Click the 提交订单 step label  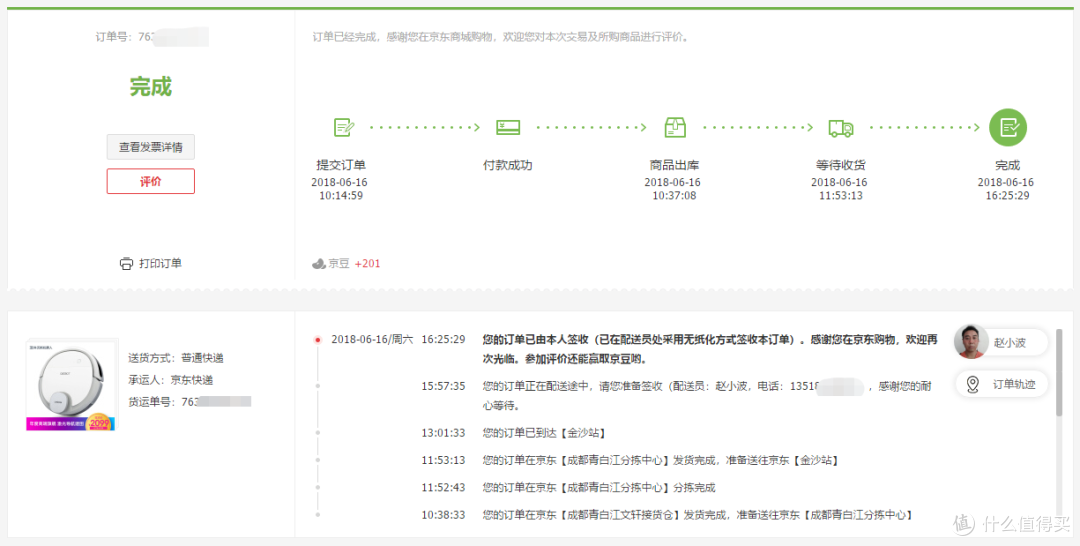[x=341, y=165]
